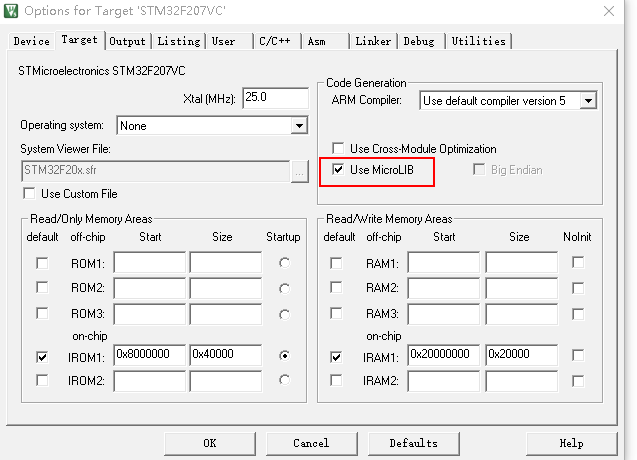This screenshot has width=637, height=460.
Task: Edit the IRAM1 Start address 0x20000000
Action: click(444, 355)
